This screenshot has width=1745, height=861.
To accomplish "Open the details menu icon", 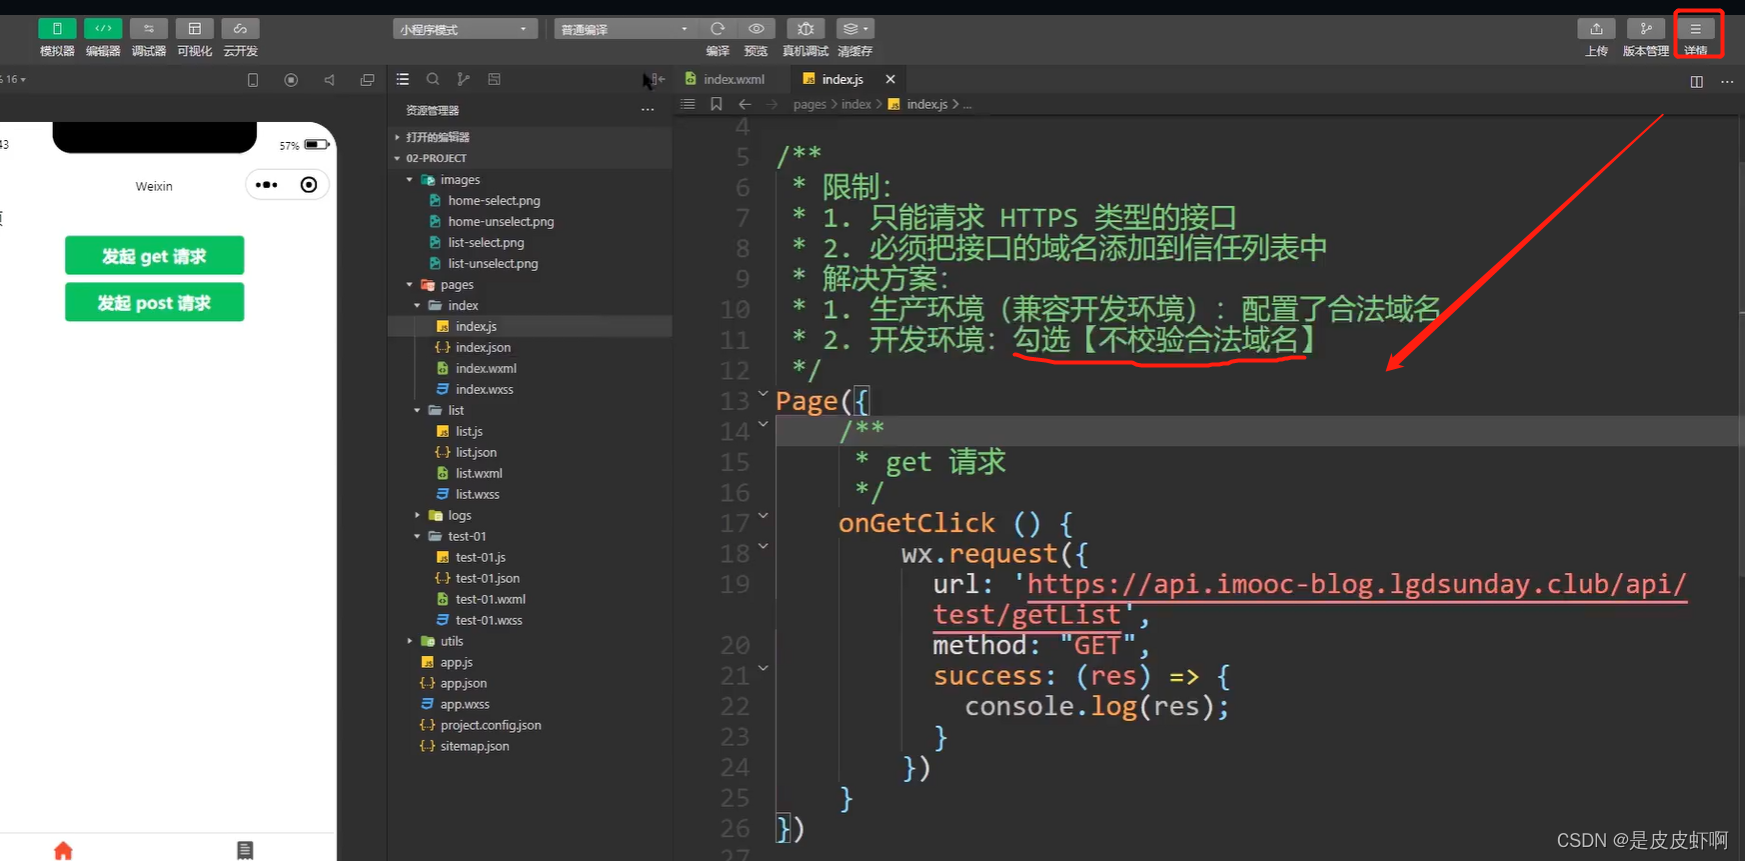I will click(x=1695, y=29).
